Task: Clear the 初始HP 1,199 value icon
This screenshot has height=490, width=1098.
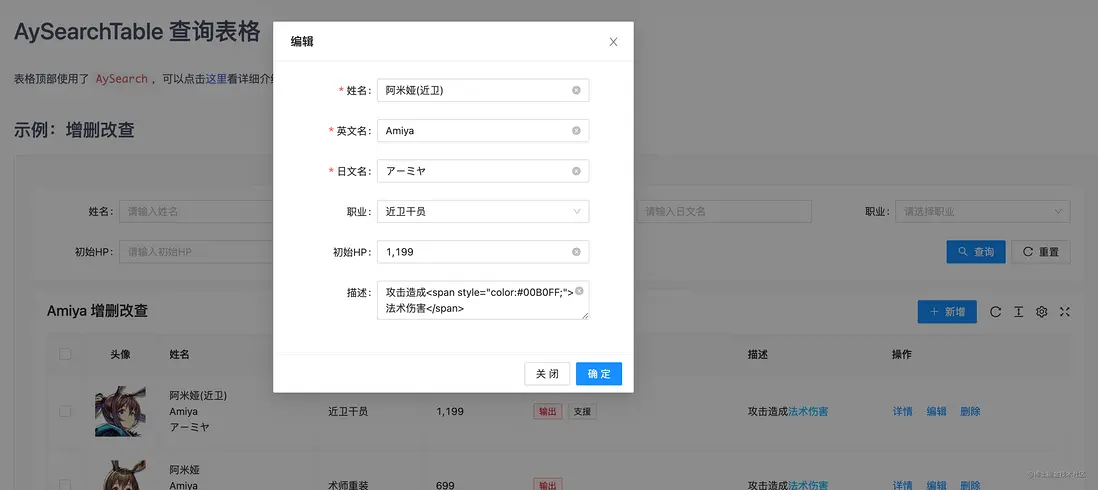Action: coord(576,252)
